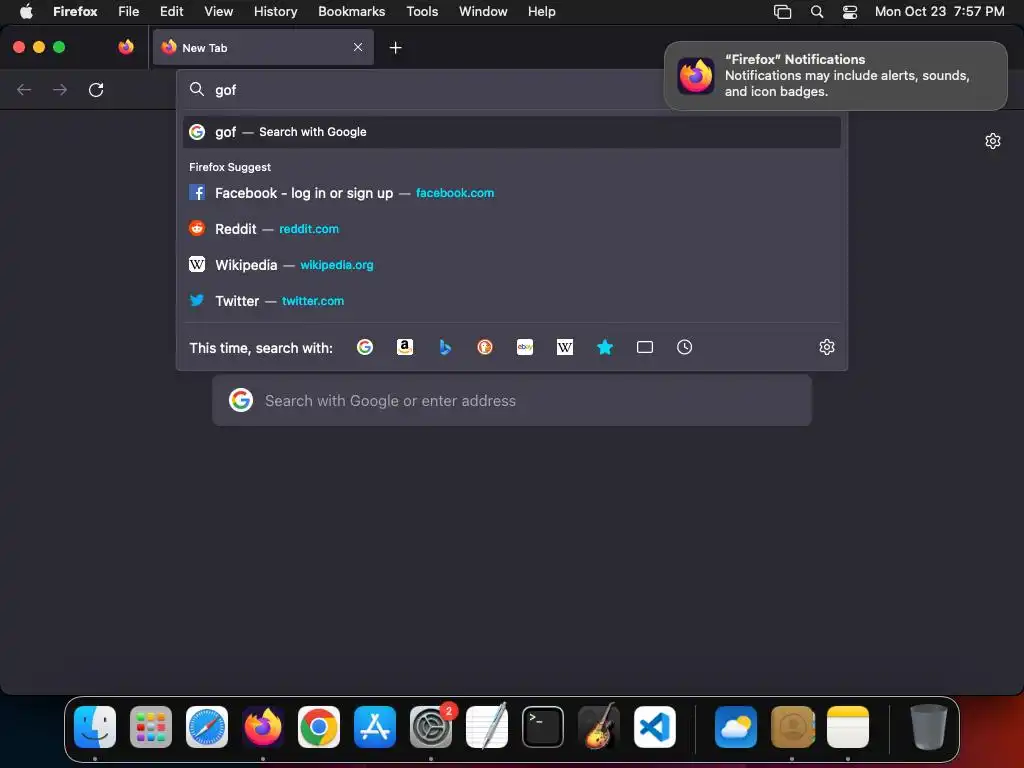Open the Reddit suggestion row

pos(511,229)
